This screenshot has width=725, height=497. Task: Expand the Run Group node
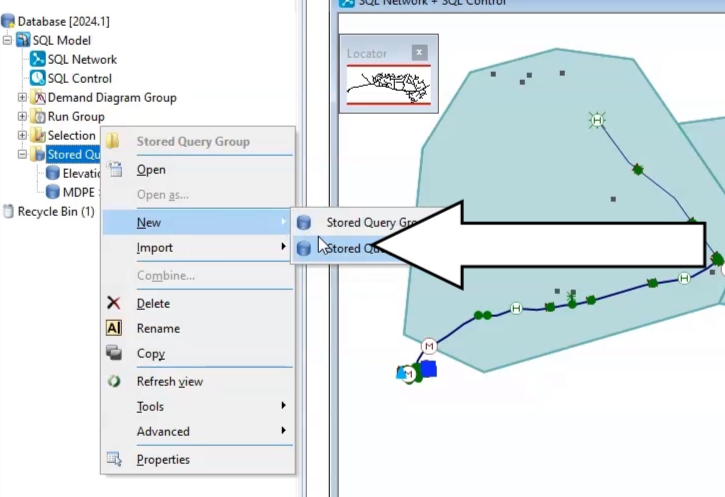(22, 117)
